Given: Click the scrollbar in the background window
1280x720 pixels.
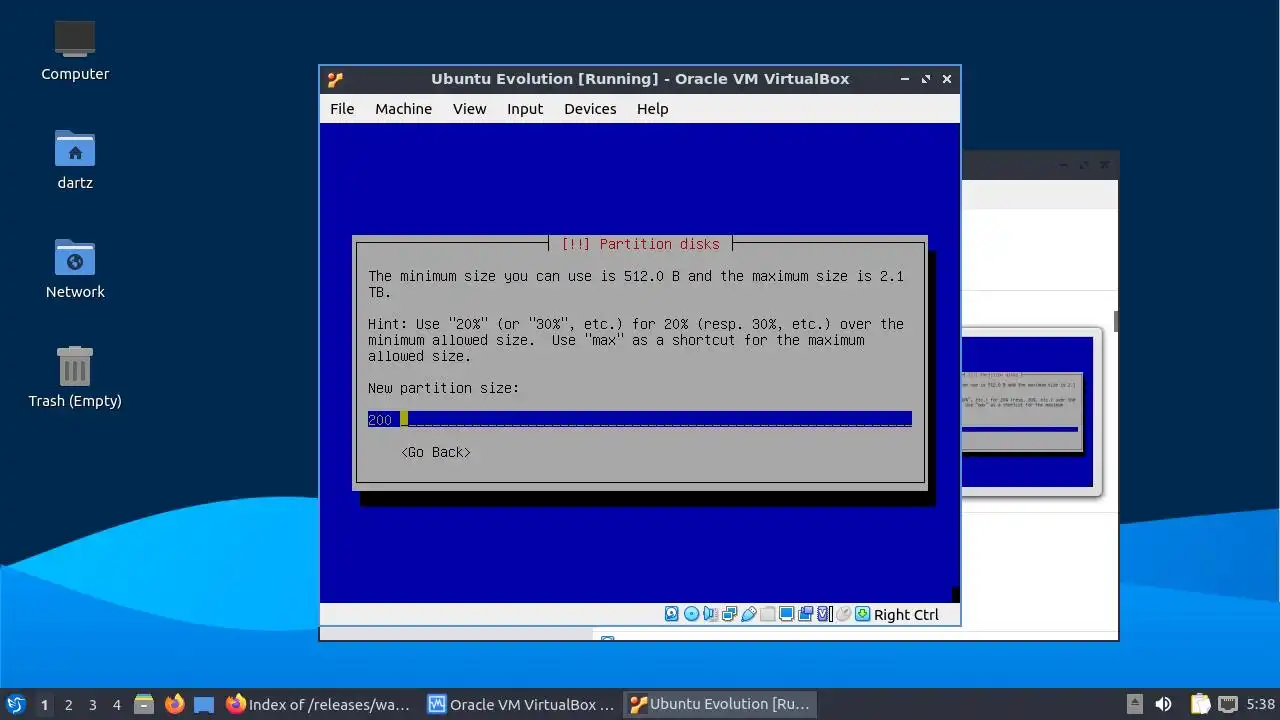Looking at the screenshot, I should (1115, 321).
